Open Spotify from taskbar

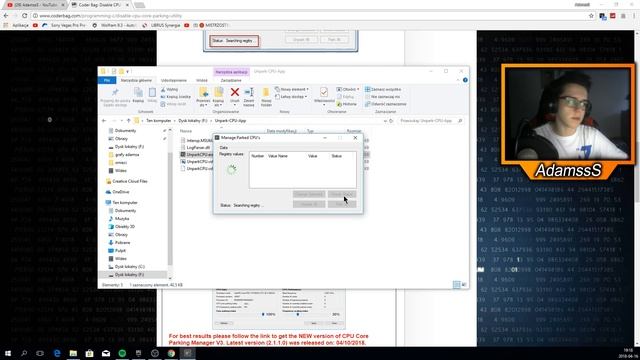pyautogui.click(x=122, y=353)
